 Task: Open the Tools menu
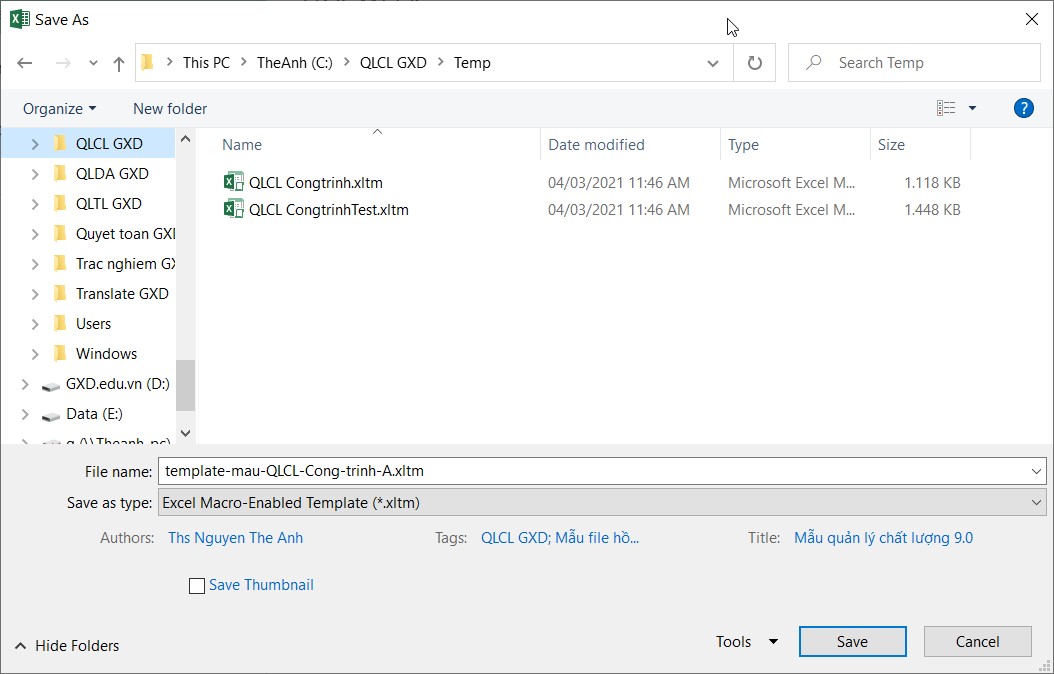coord(745,642)
